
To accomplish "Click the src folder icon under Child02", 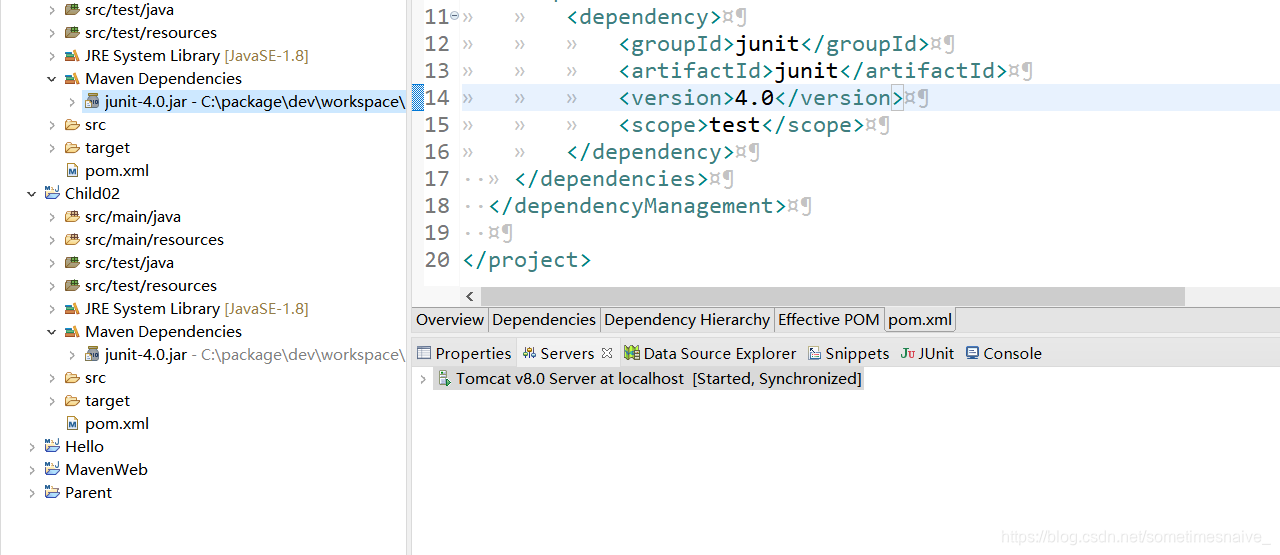I will click(x=72, y=377).
